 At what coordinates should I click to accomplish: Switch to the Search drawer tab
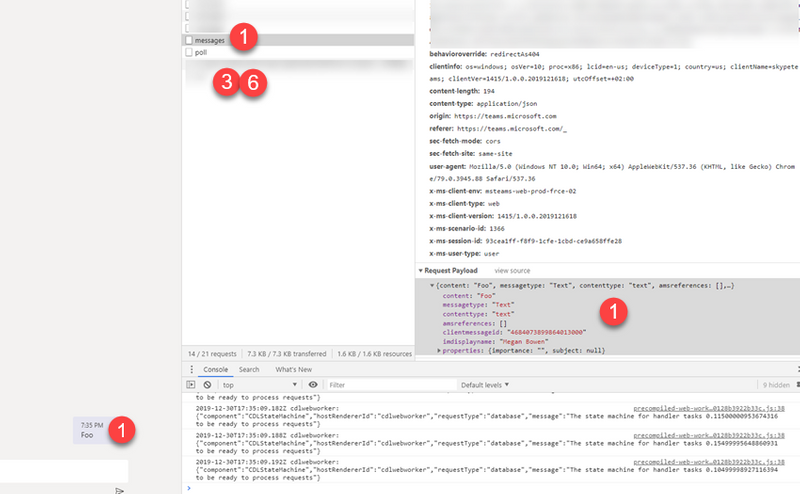tap(249, 369)
